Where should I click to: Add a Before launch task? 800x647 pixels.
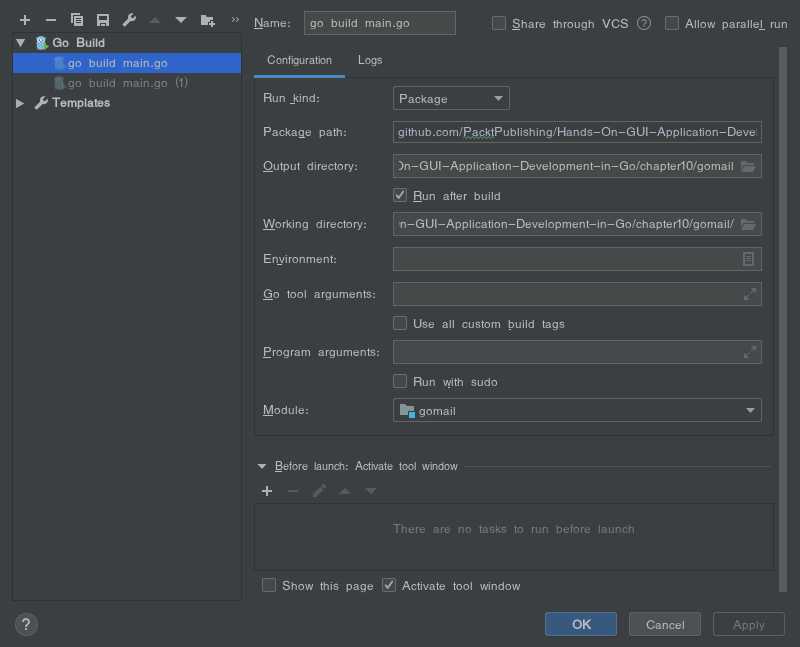coord(267,491)
